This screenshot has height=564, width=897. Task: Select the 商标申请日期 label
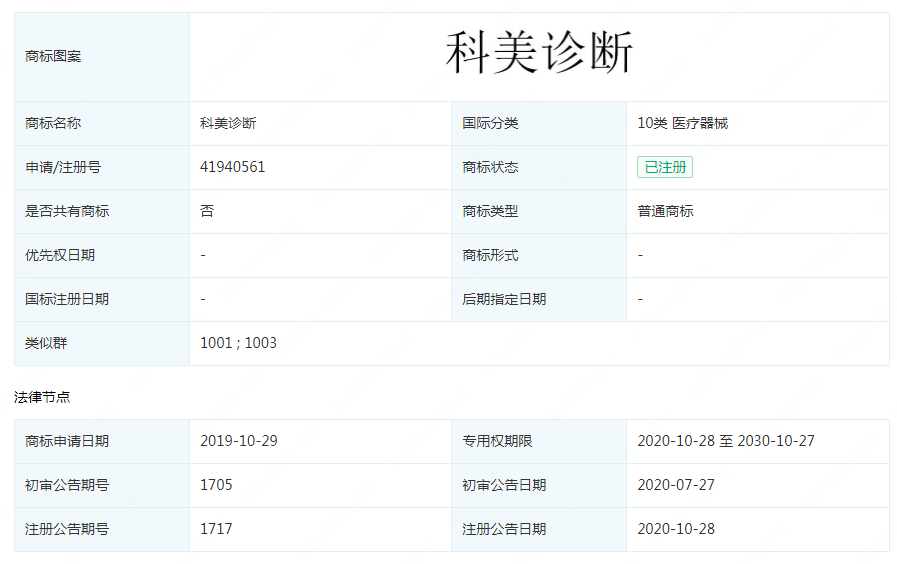pos(67,441)
